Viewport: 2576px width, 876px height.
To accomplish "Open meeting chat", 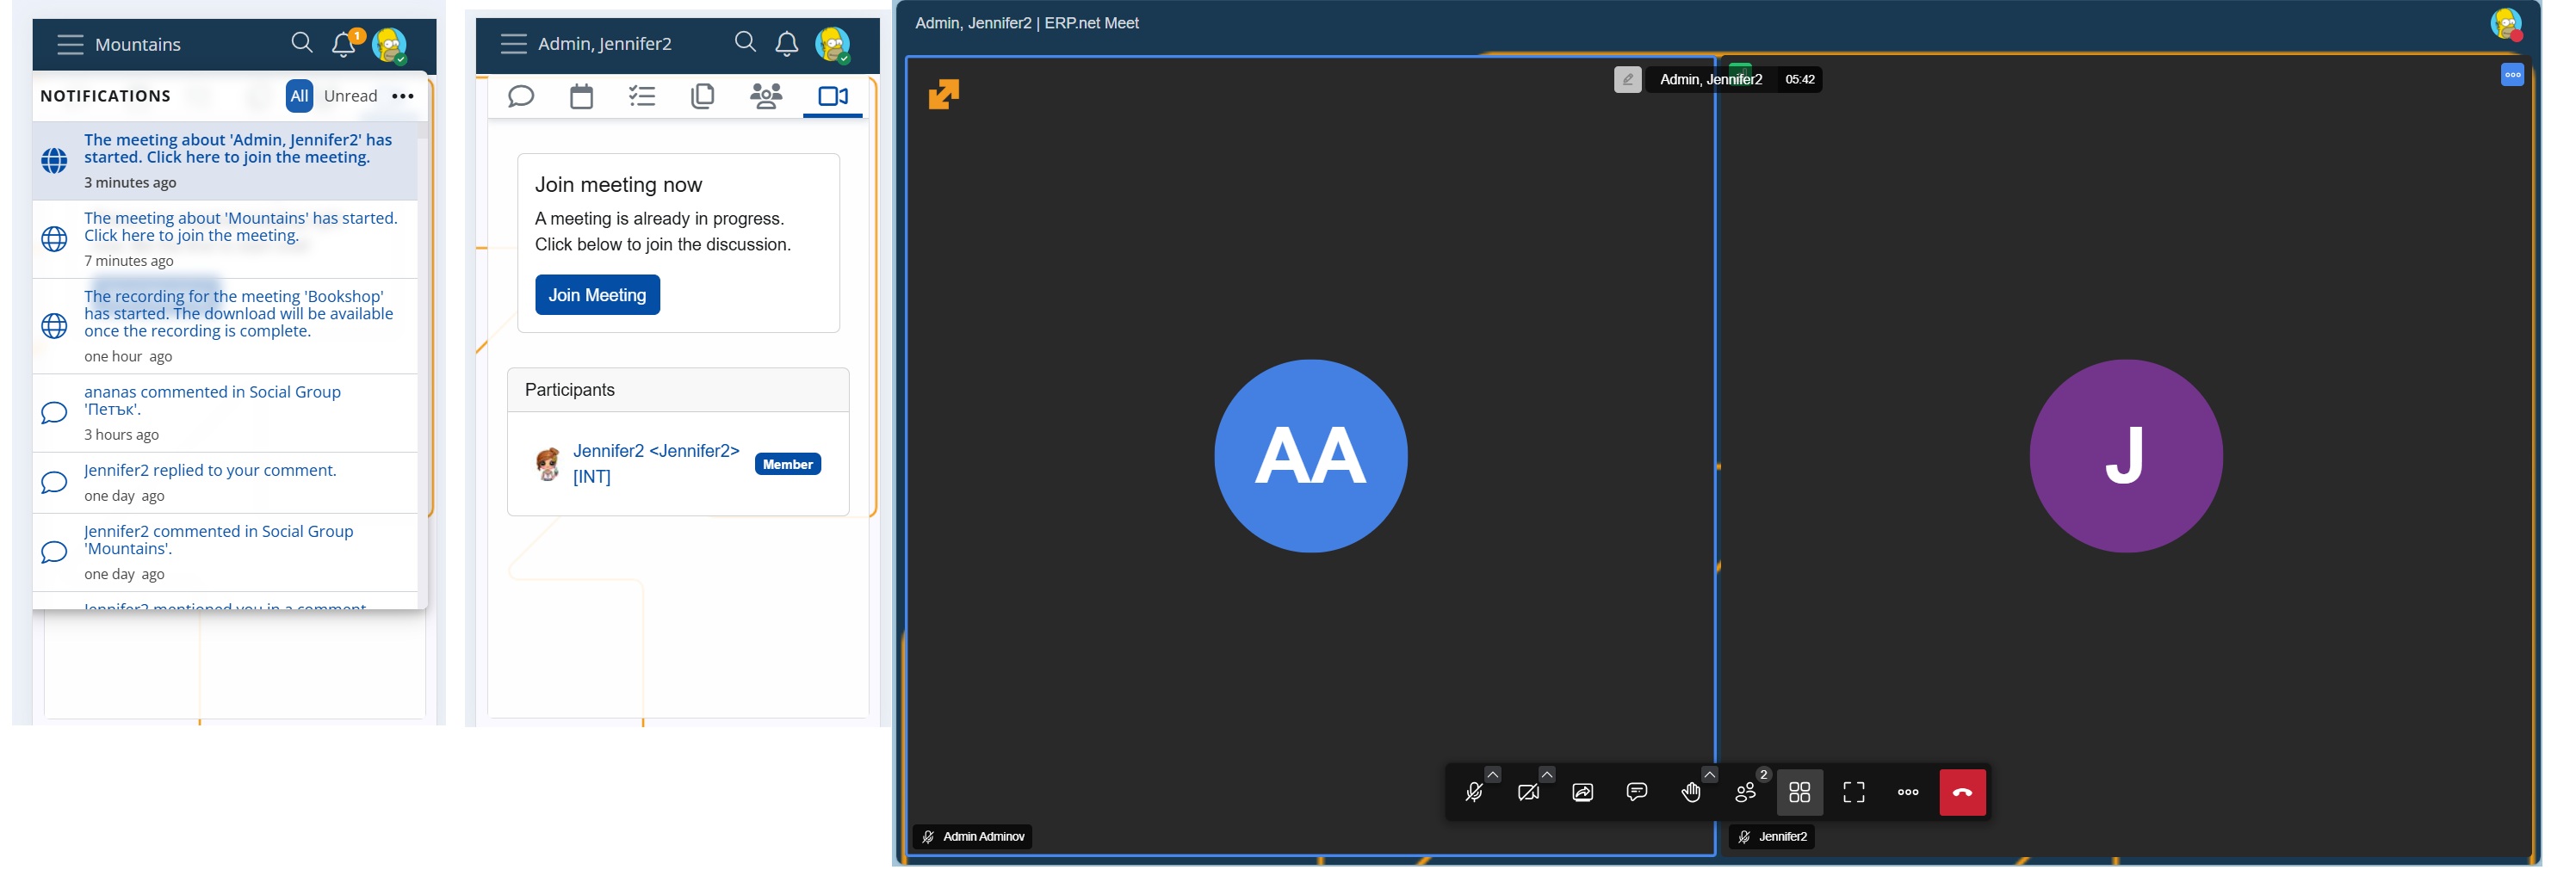I will pyautogui.click(x=1637, y=793).
